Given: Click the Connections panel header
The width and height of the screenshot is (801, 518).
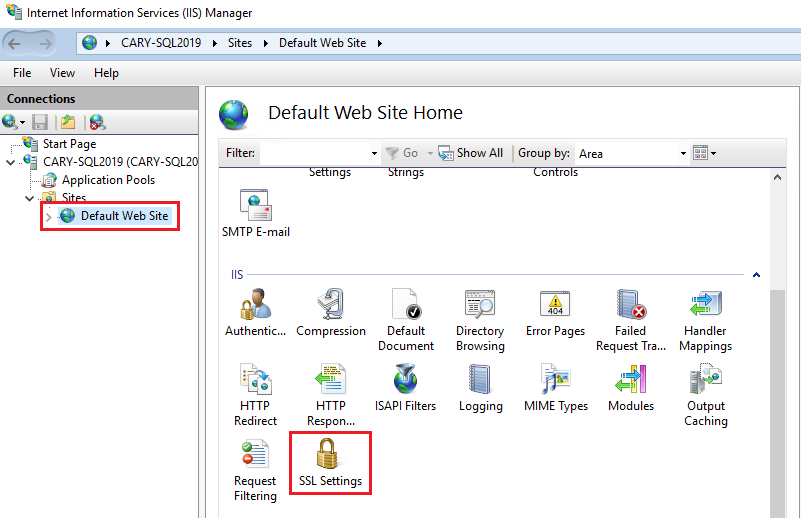Looking at the screenshot, I should [99, 99].
